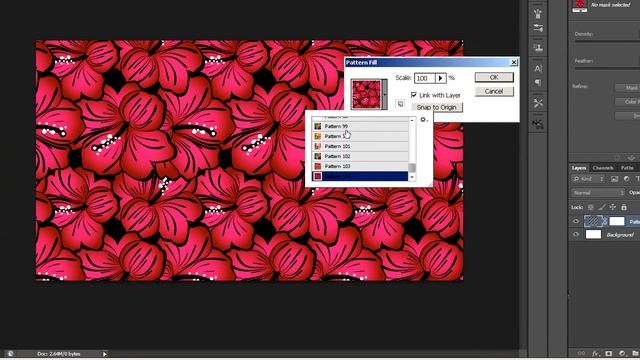Select Pattern 99 in the list
Screen dimensions: 640x360
[x=360, y=126]
